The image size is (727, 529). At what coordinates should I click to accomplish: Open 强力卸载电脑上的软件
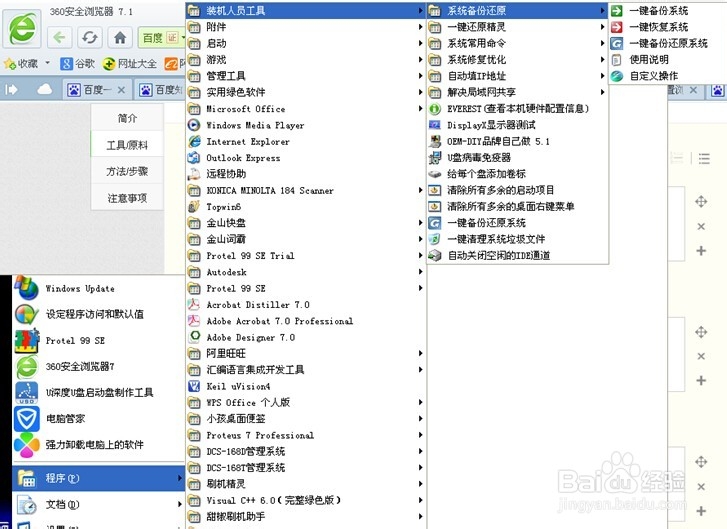(x=99, y=444)
